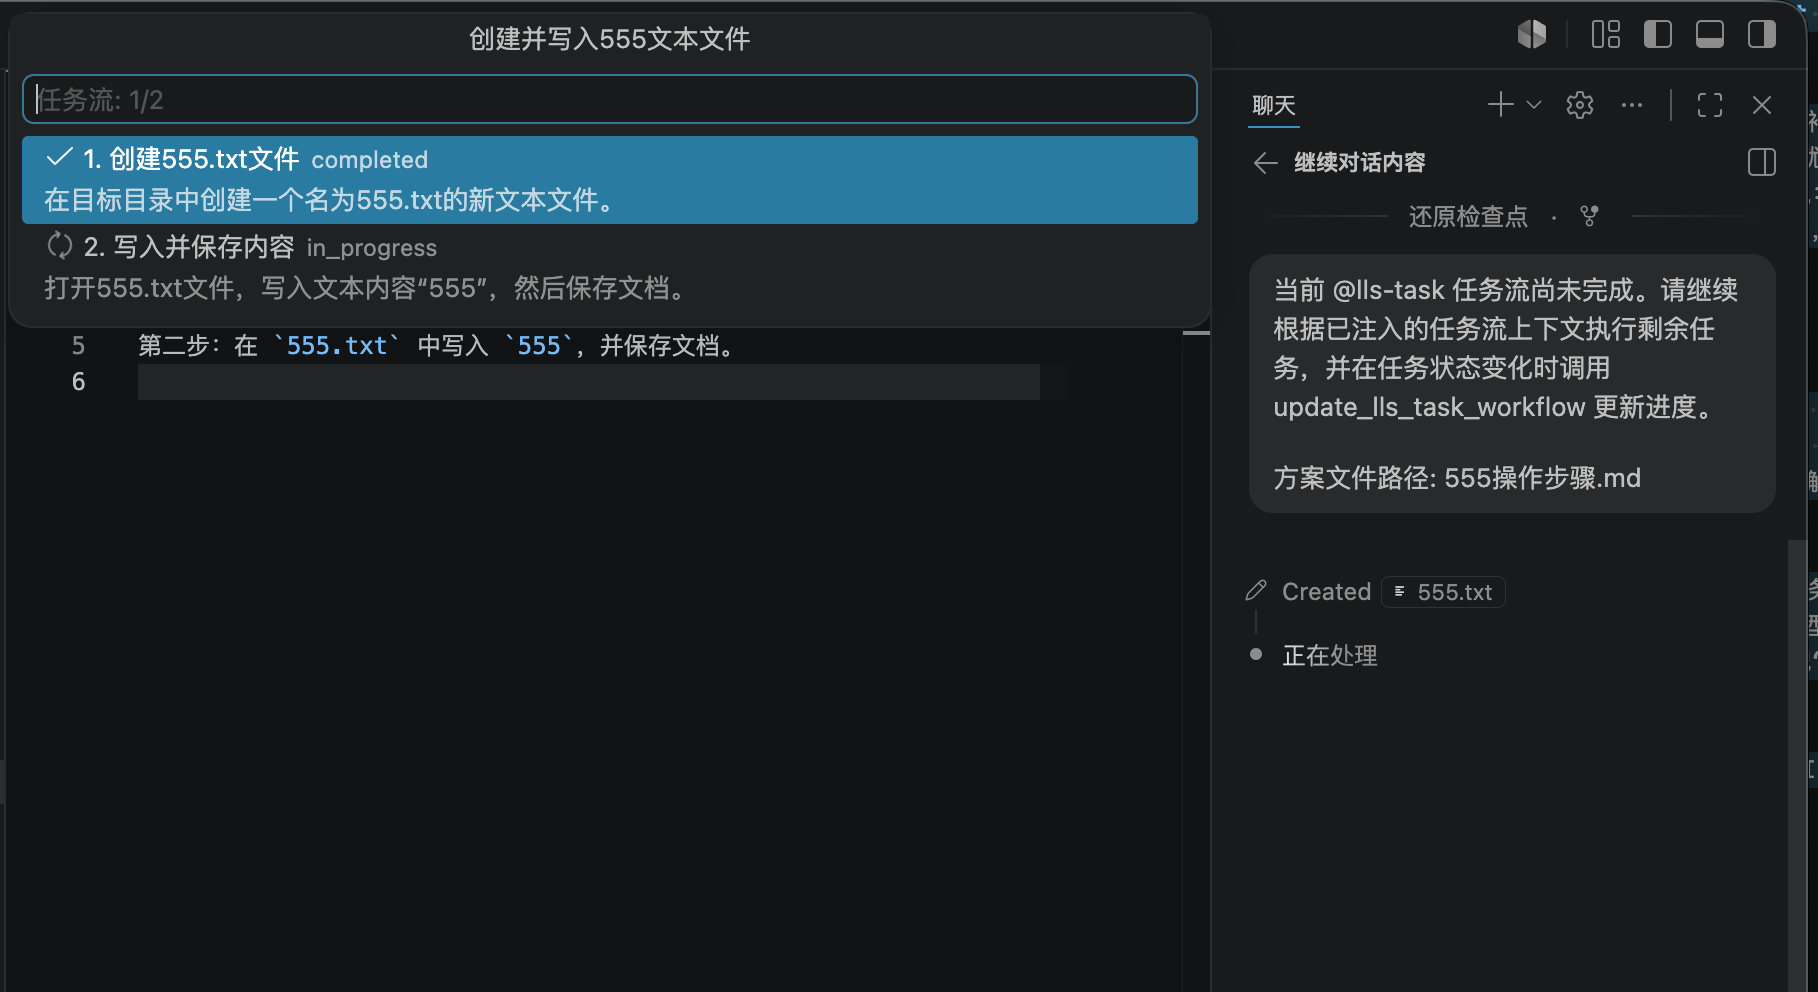
Task: Click line number 5 in the gutter
Action: click(78, 346)
